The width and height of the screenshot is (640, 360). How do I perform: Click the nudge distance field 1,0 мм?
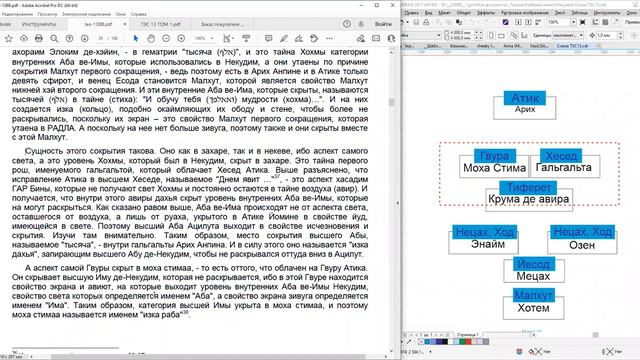tap(606, 36)
